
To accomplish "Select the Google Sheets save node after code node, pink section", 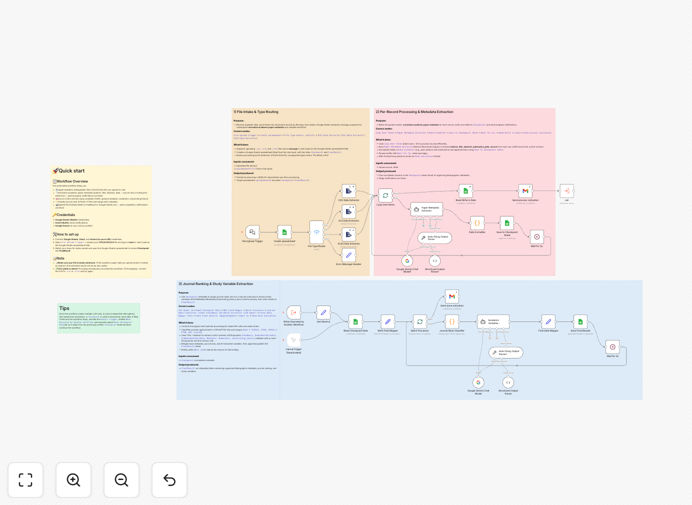I will [507, 223].
